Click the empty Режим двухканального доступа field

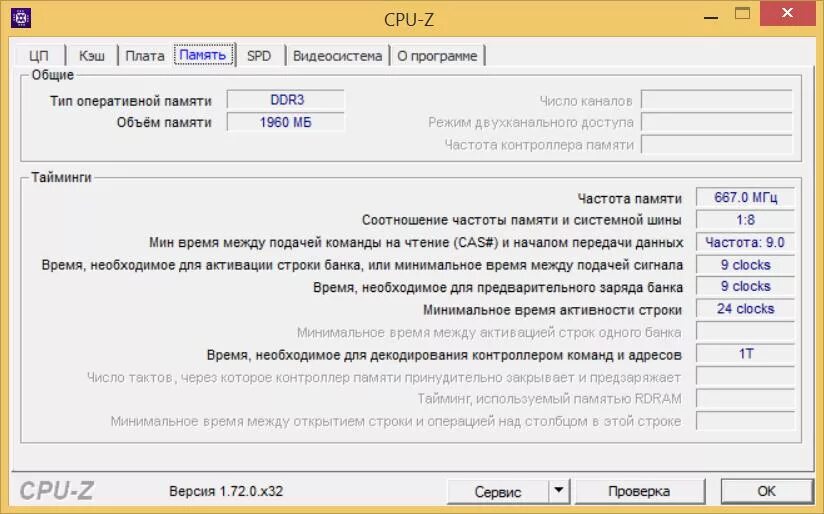[717, 122]
